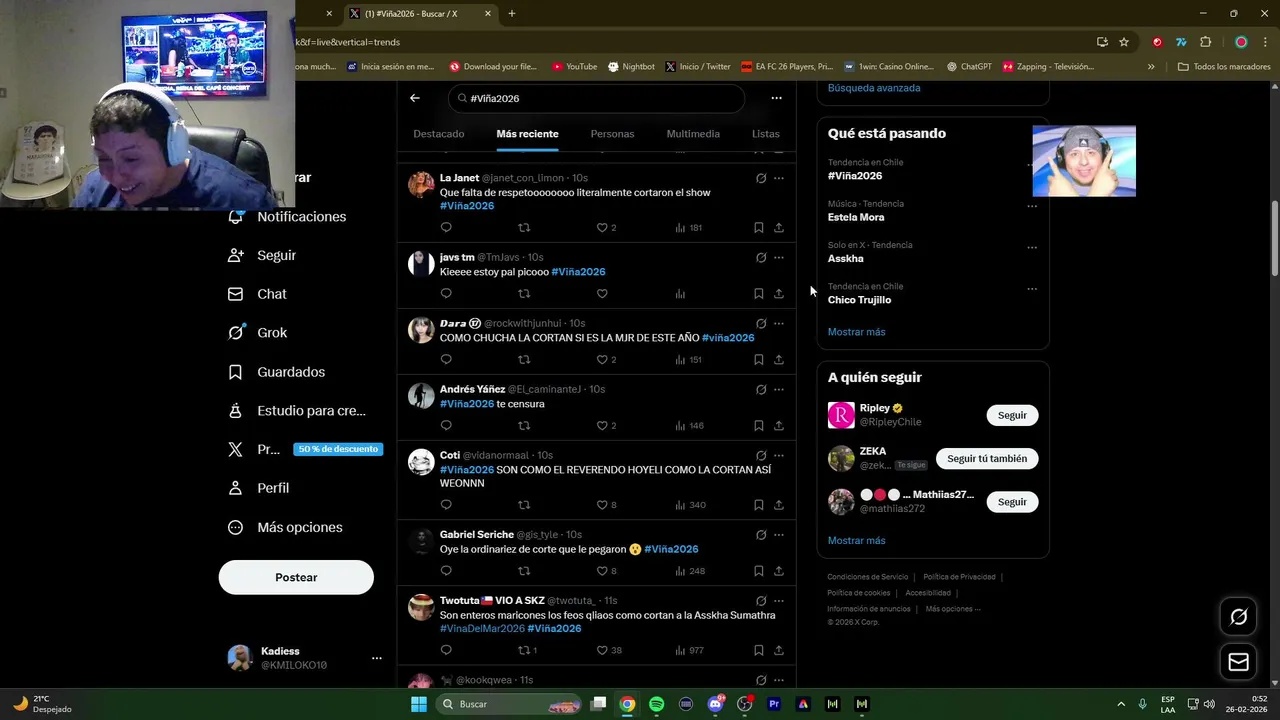The image size is (1280, 720).
Task: Open Premiere Pro from taskbar
Action: (774, 704)
